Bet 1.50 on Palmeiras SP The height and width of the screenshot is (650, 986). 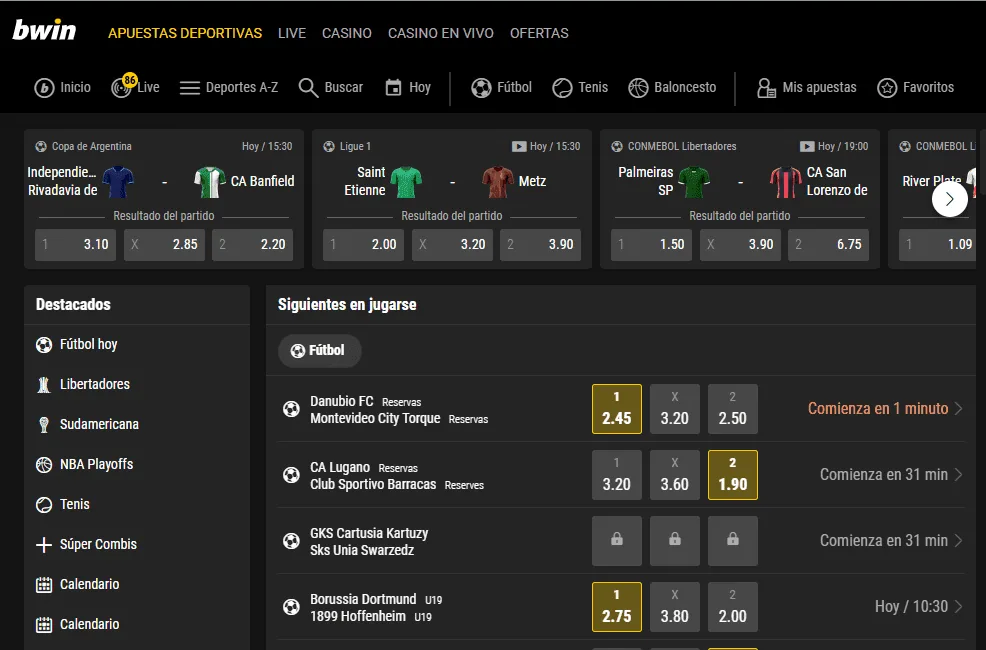[651, 245]
